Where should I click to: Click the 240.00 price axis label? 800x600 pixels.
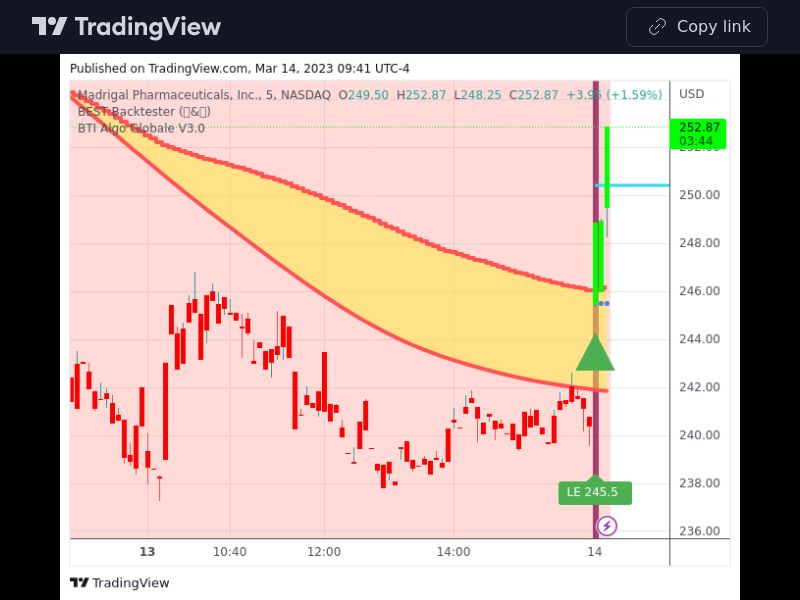click(x=699, y=435)
